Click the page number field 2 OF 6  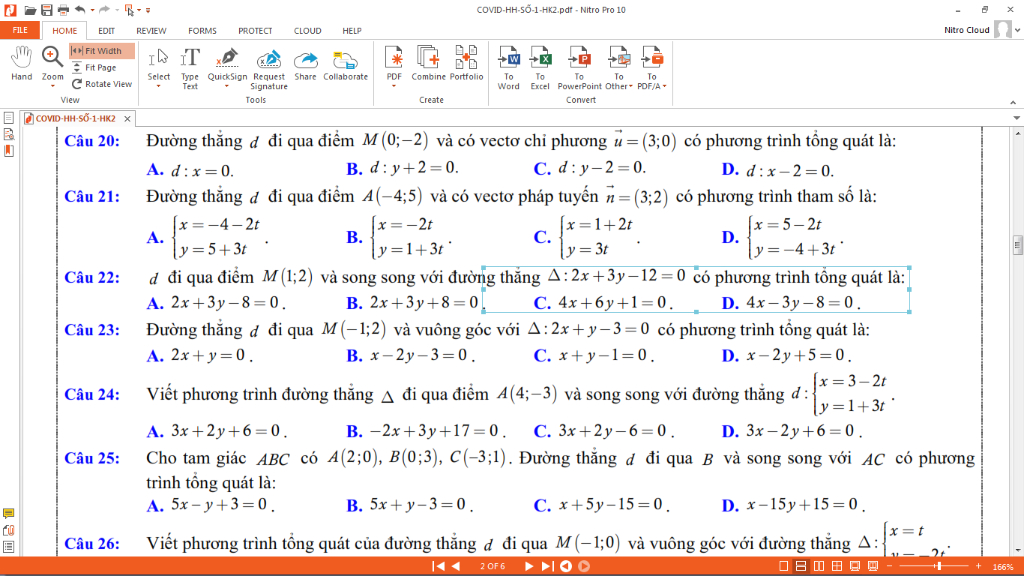tap(492, 566)
